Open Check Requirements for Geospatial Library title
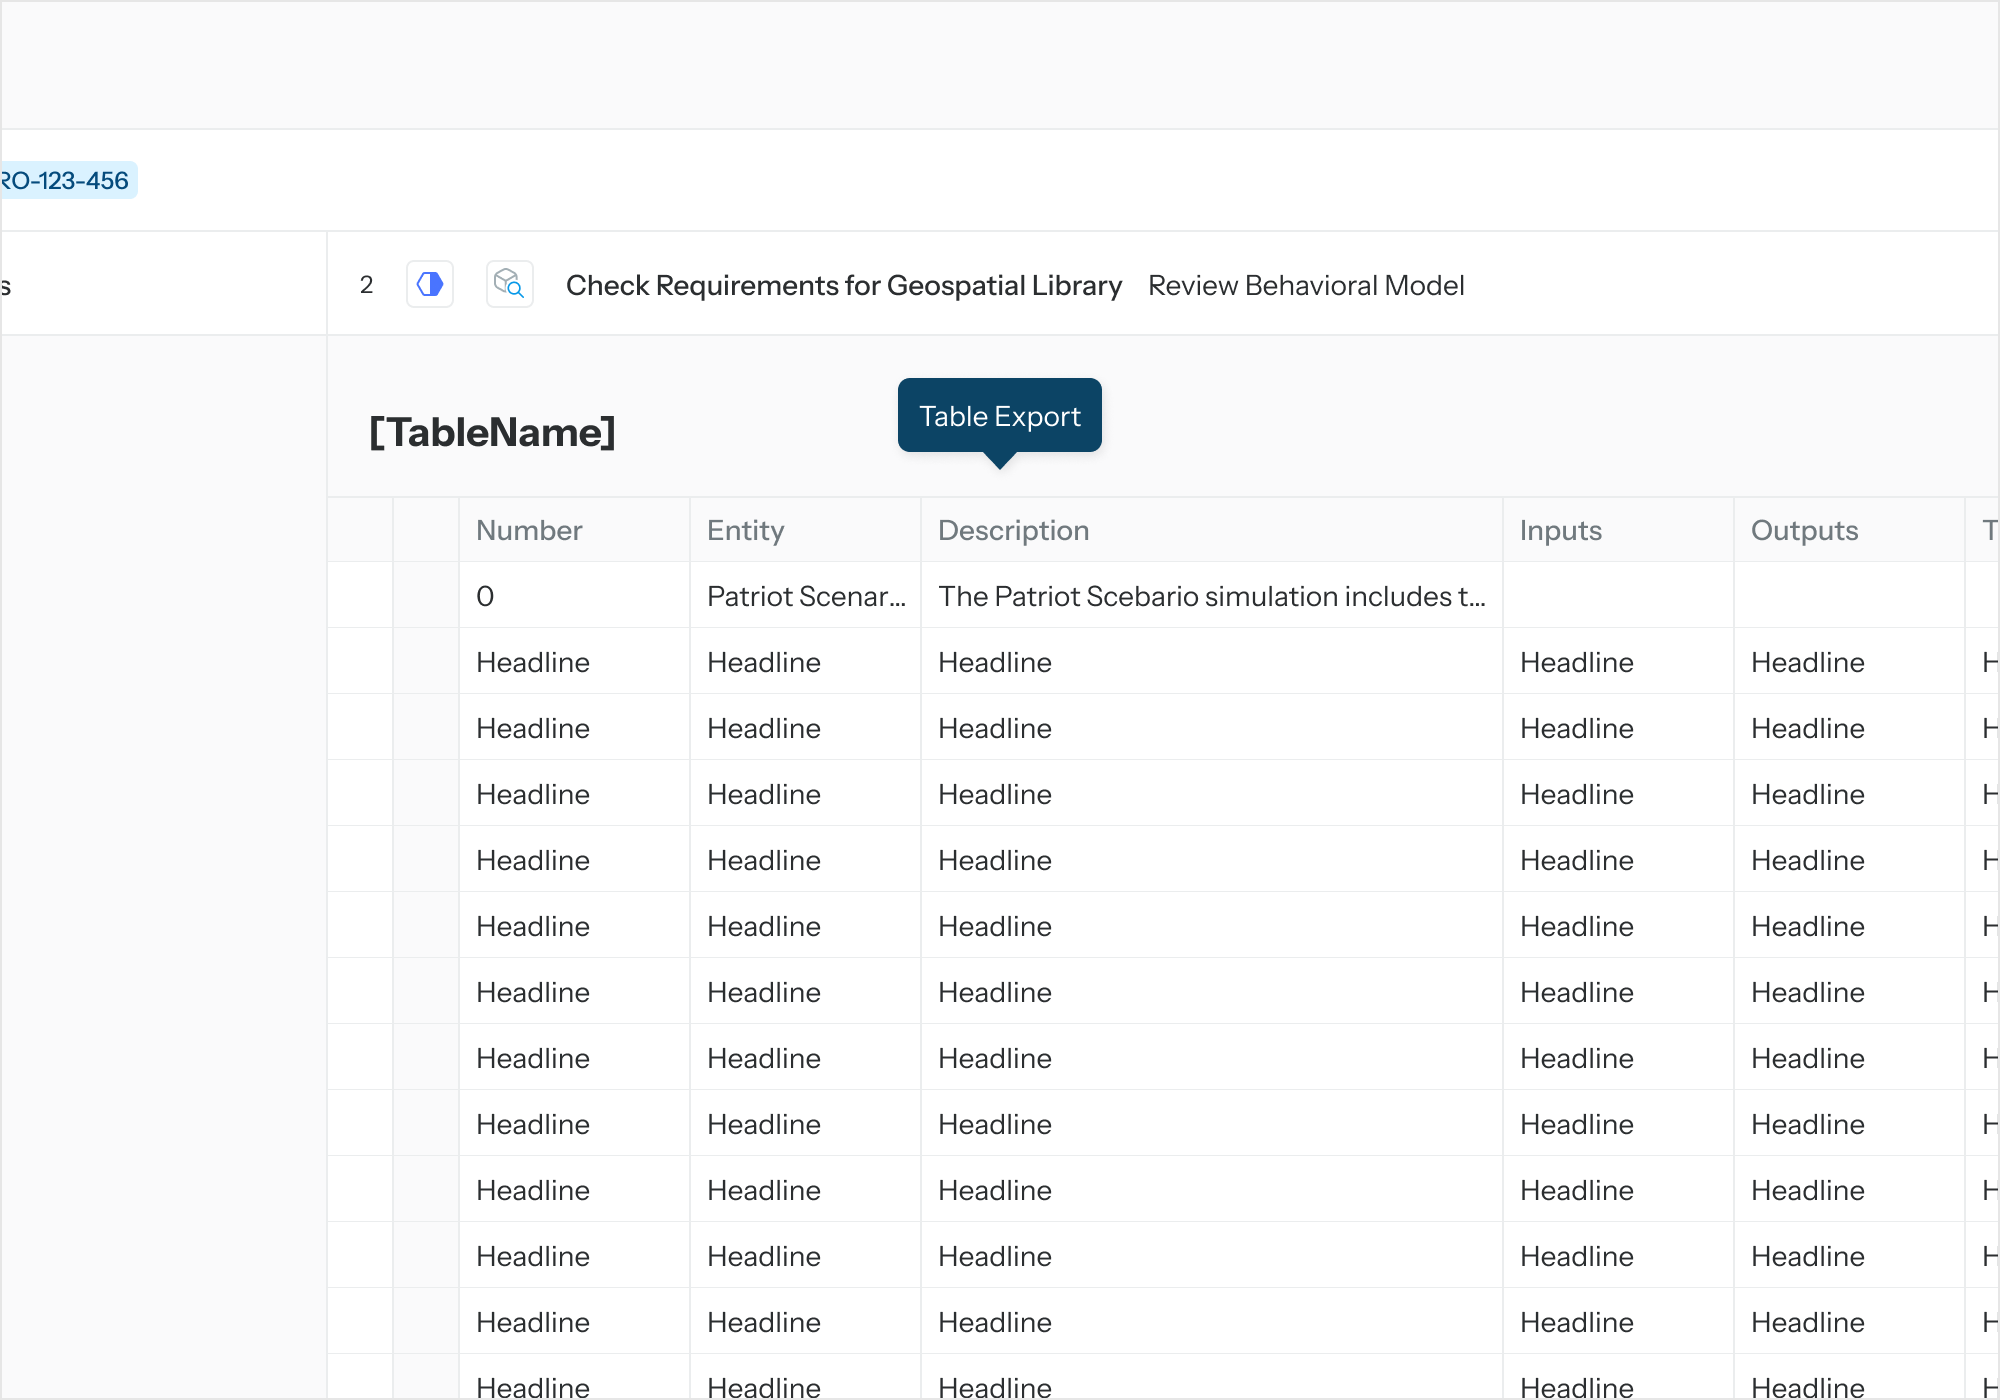This screenshot has height=1400, width=2000. (x=843, y=286)
